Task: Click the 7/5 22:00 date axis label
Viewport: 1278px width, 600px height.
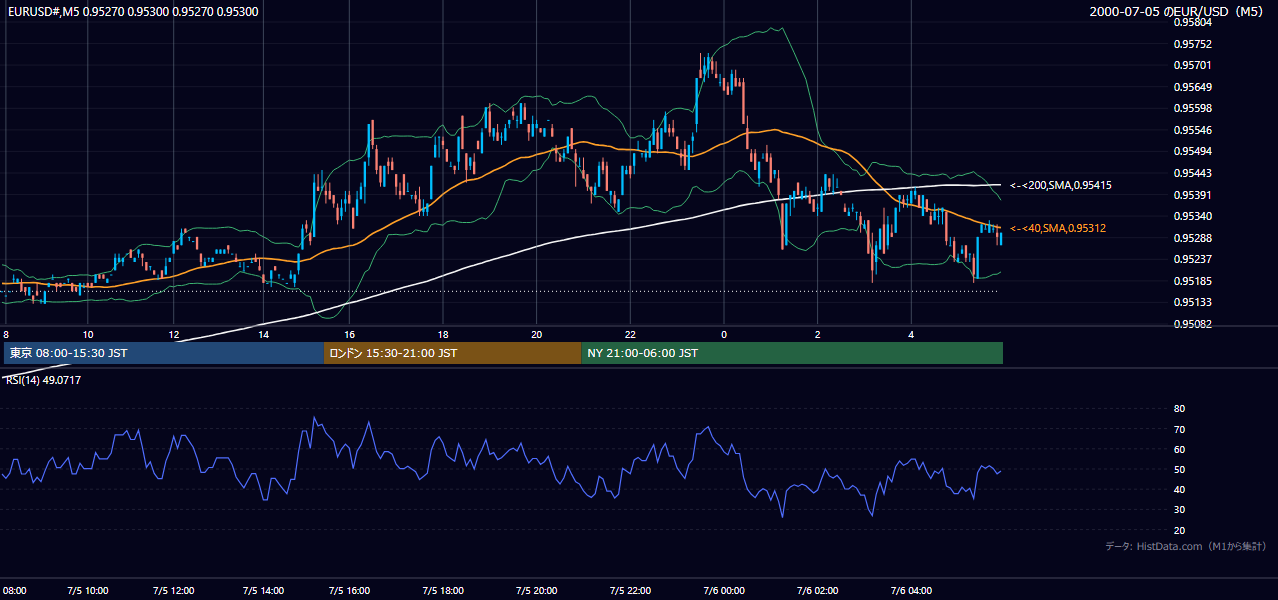Action: coord(630,590)
